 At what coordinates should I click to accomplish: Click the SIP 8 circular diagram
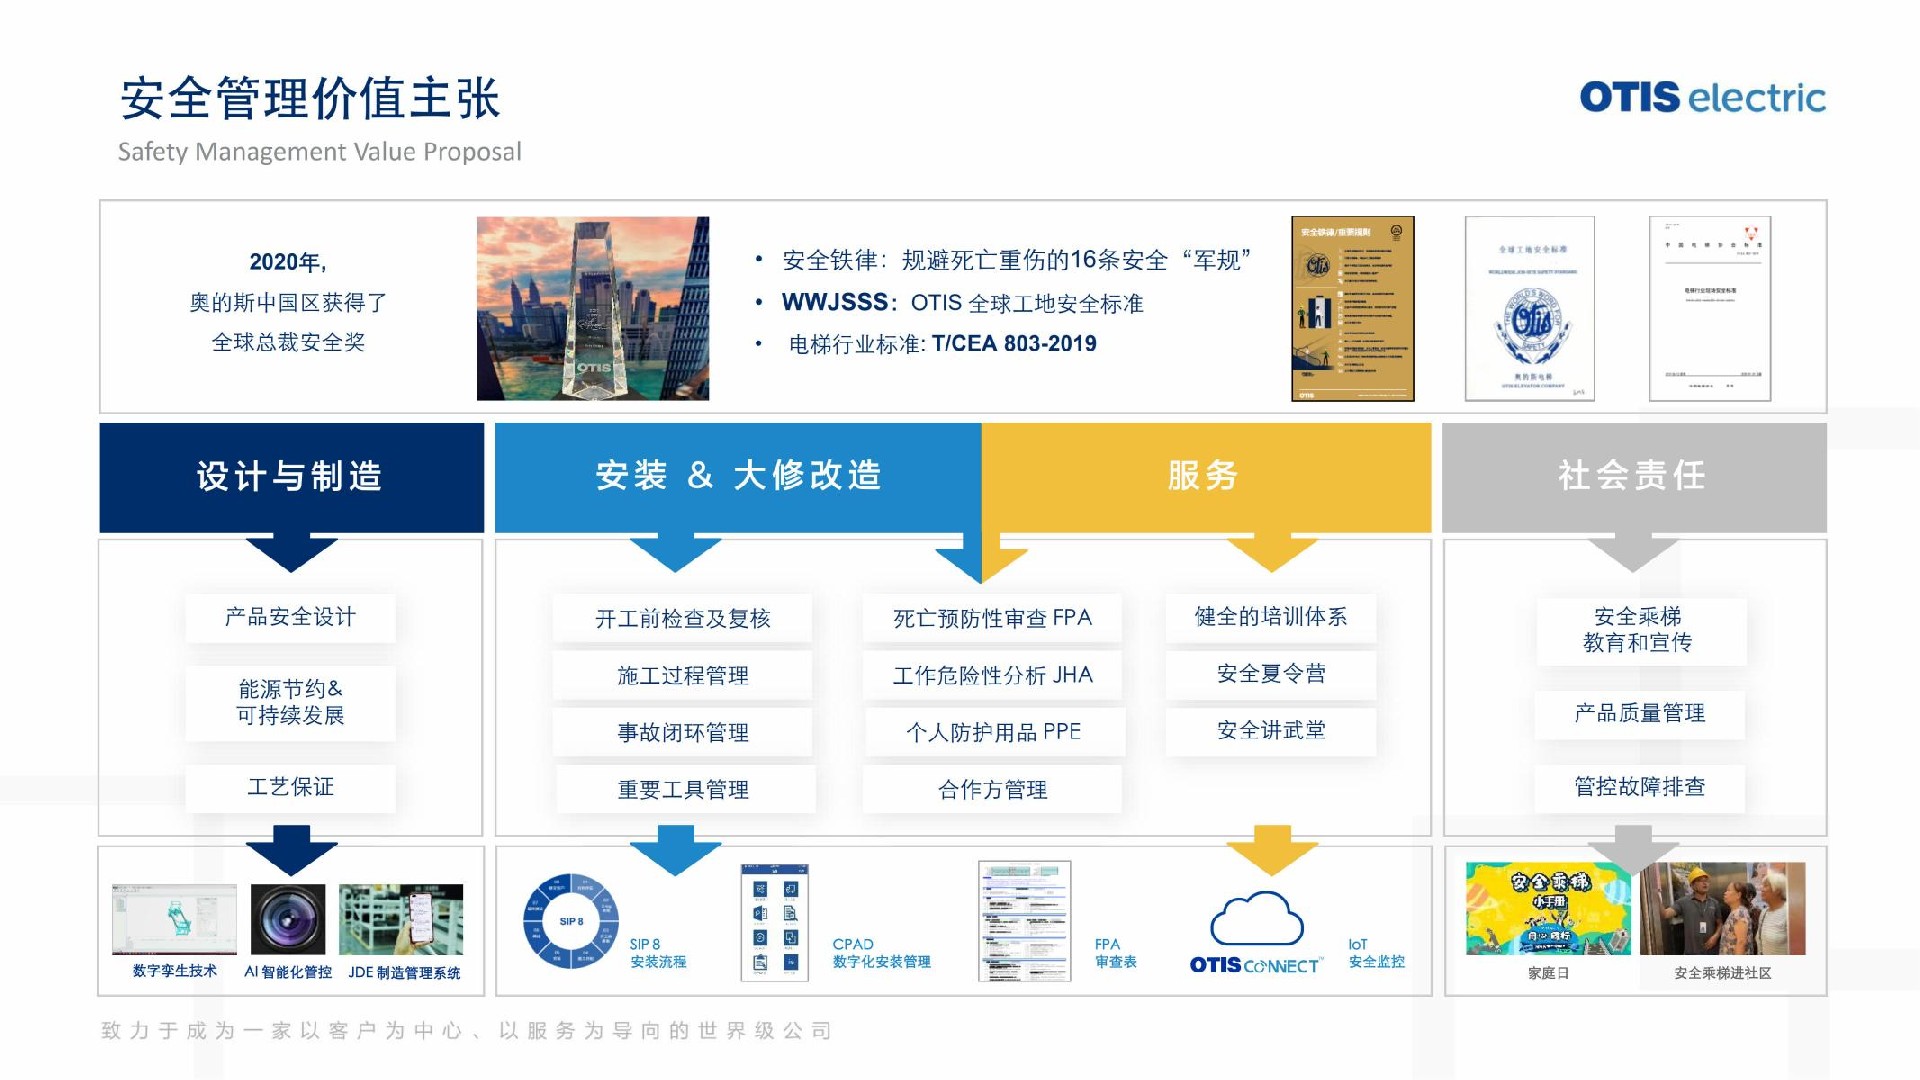(571, 921)
